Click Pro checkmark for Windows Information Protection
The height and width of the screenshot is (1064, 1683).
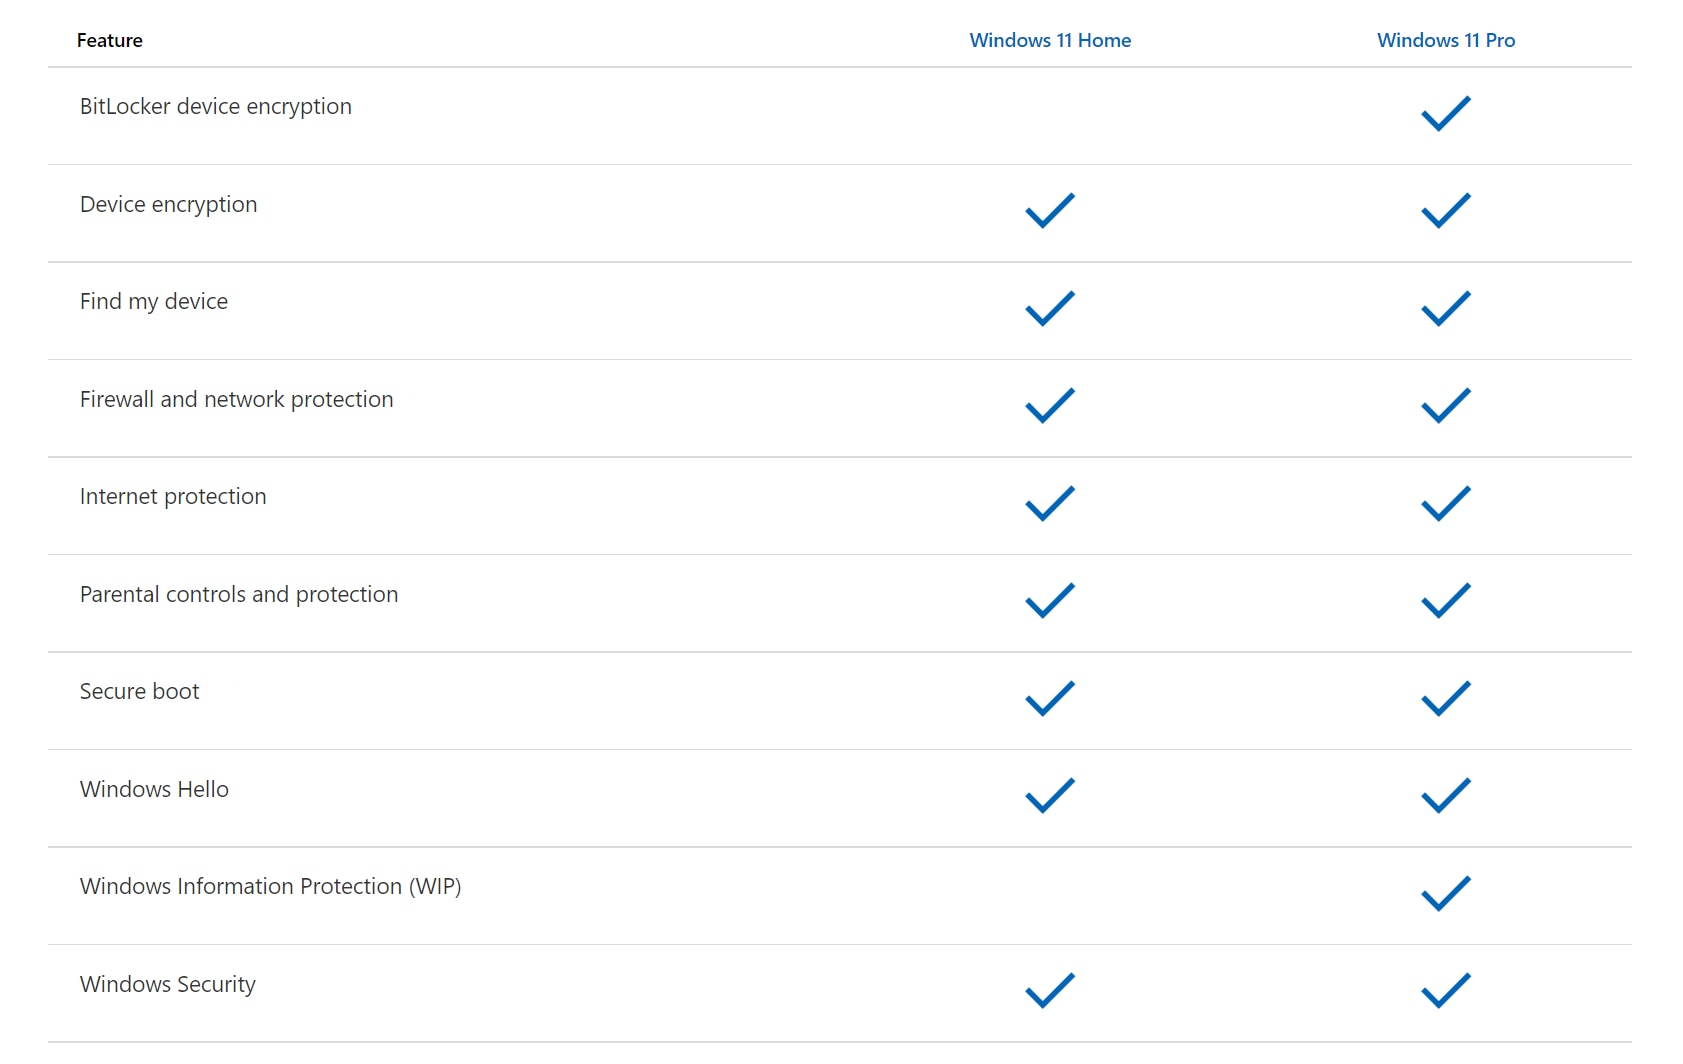(1446, 893)
